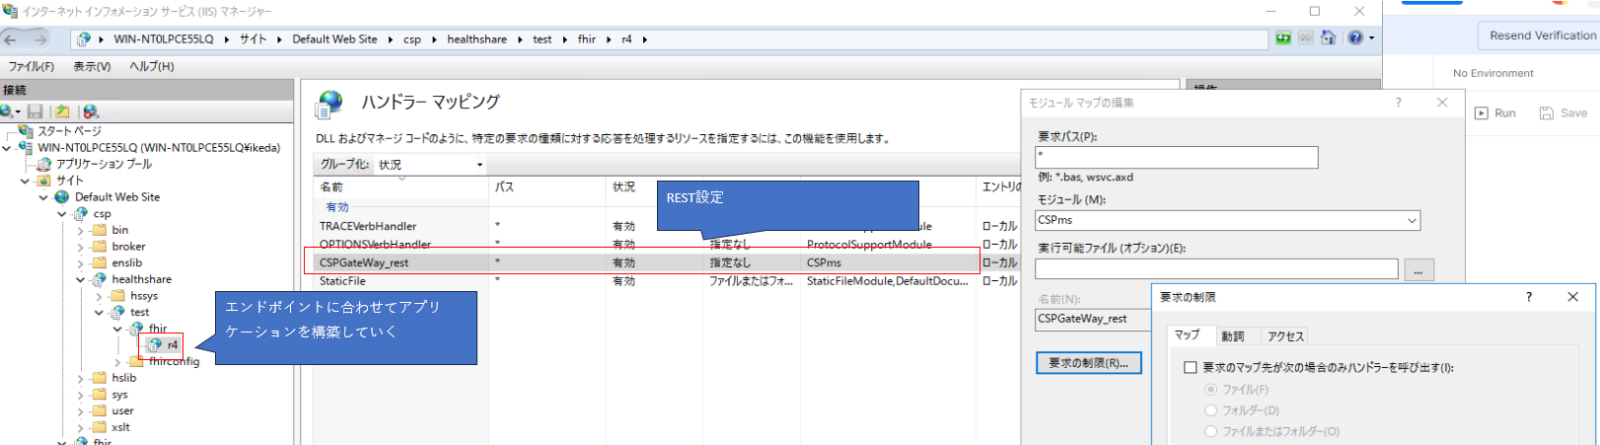Click the 要求の制限(R)... button
The height and width of the screenshot is (445, 1600).
pos(1088,363)
